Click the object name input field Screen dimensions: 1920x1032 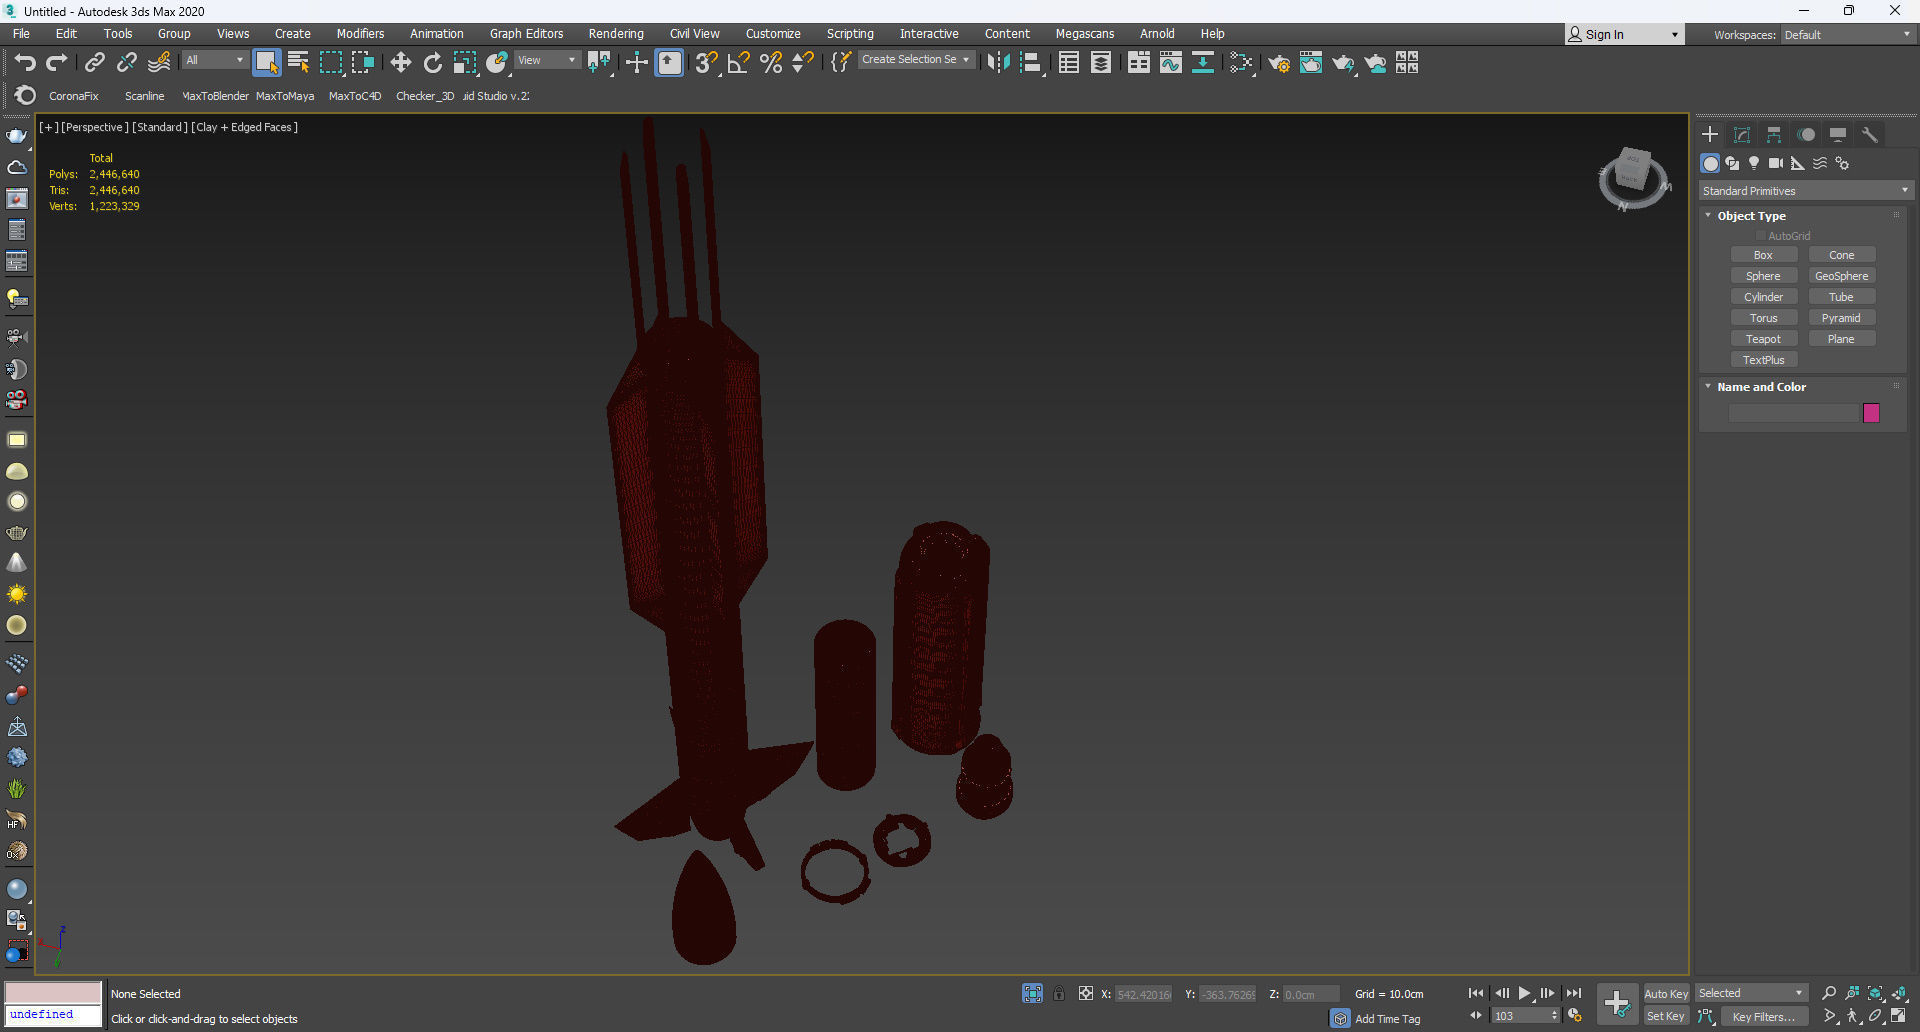1793,413
